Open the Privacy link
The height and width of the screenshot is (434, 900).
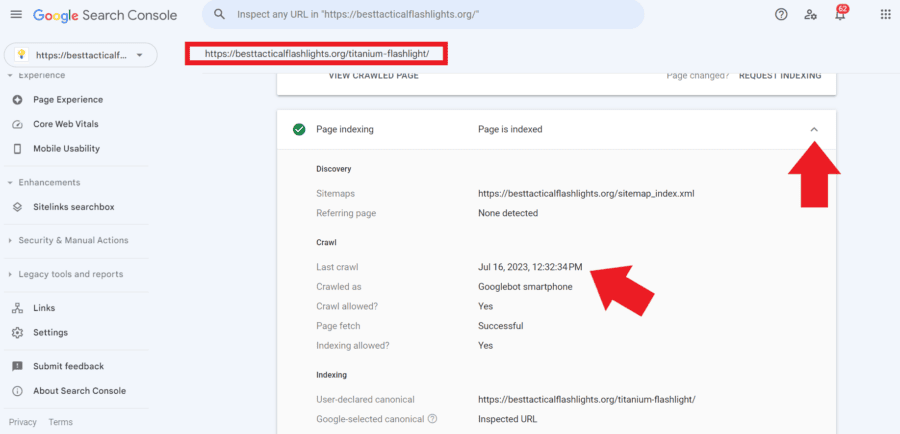(22, 422)
